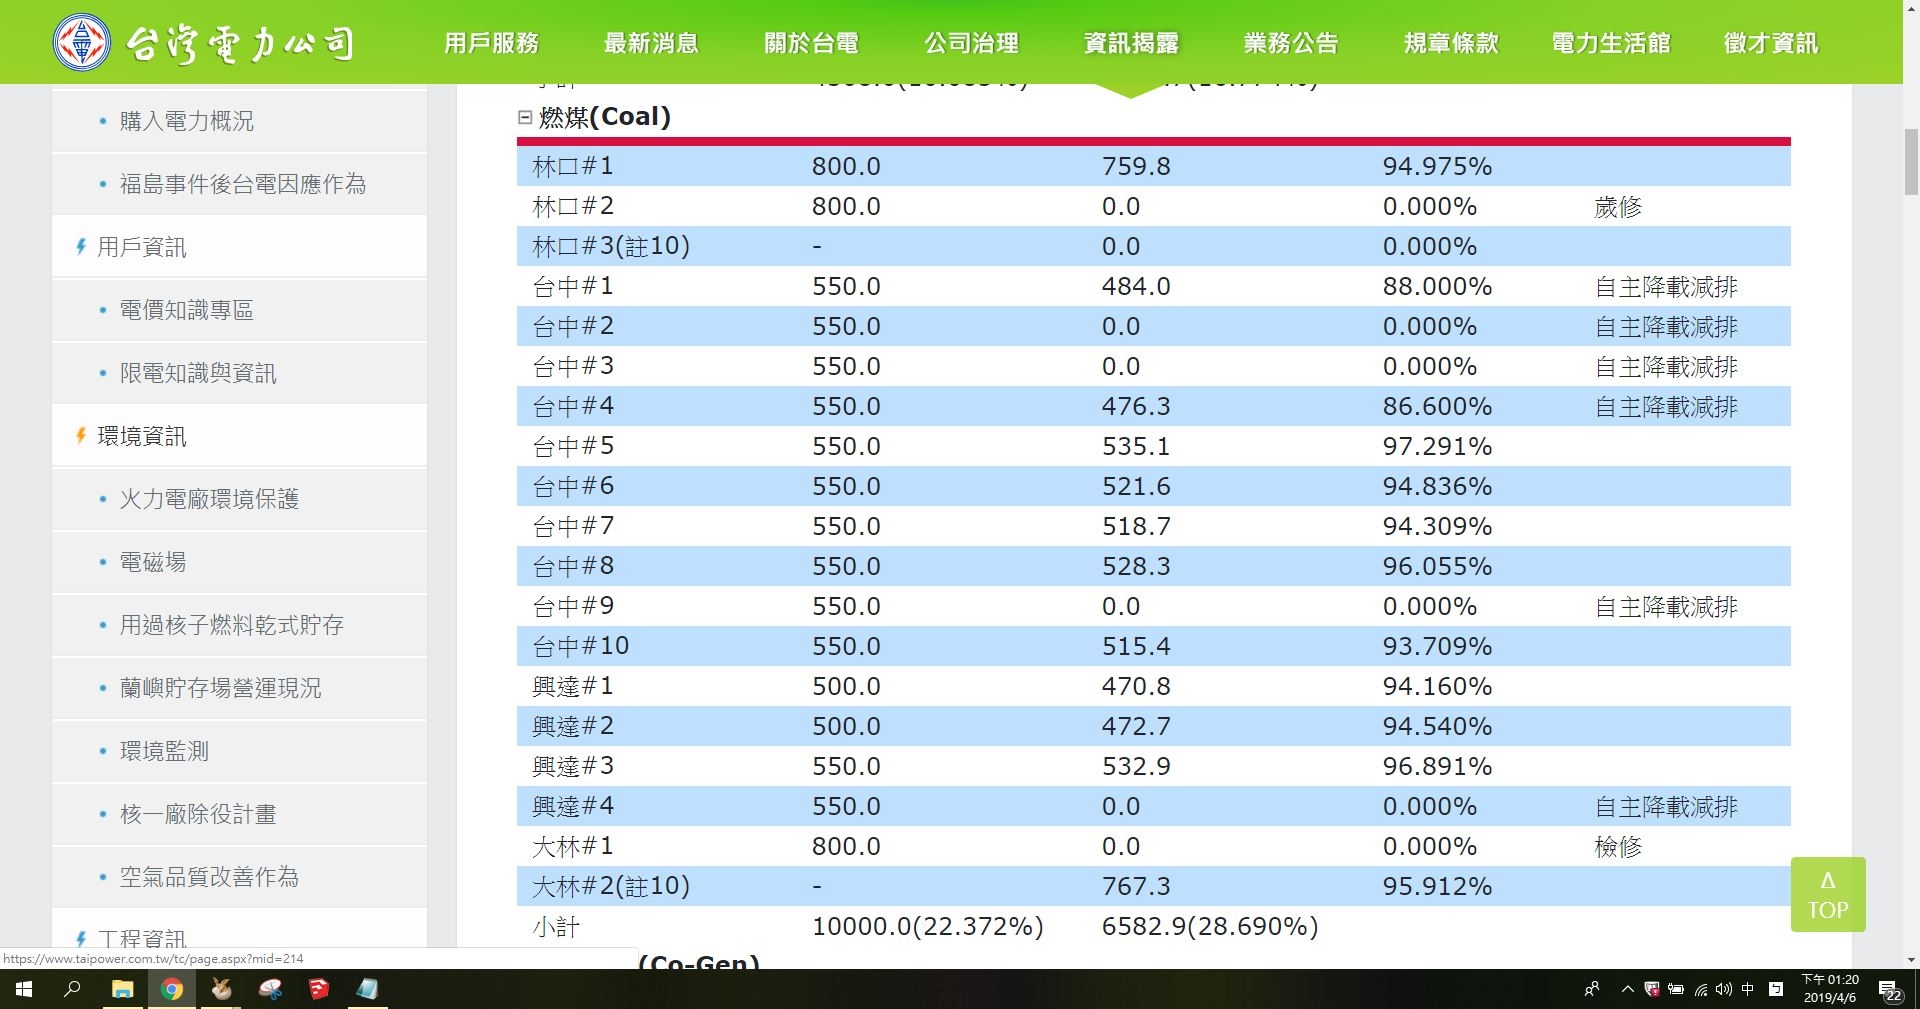Open 電價知識專區 sidebar link
Viewport: 1920px width, 1009px height.
click(x=186, y=310)
